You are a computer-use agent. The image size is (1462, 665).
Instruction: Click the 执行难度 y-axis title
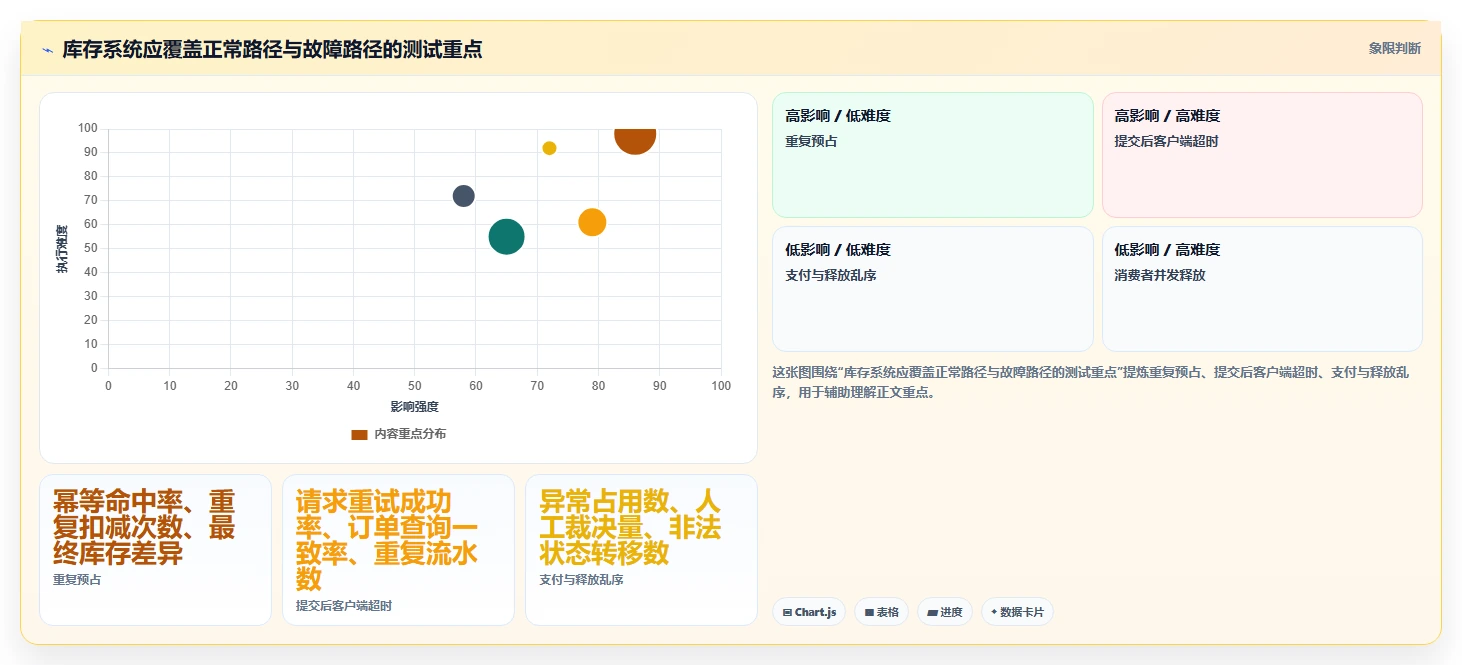(x=62, y=249)
